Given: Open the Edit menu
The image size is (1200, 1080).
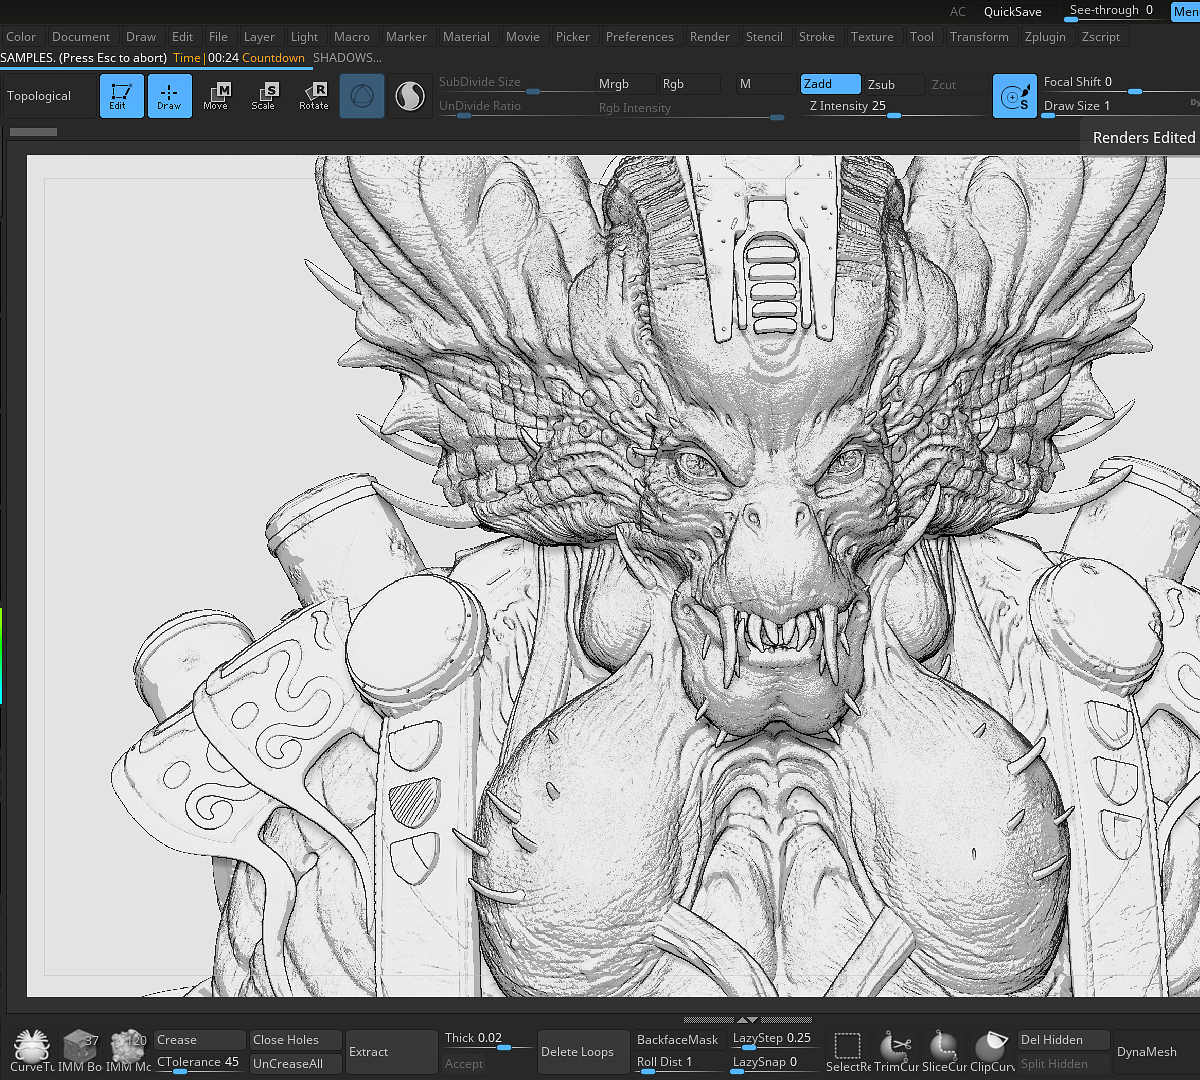Looking at the screenshot, I should pos(182,37).
